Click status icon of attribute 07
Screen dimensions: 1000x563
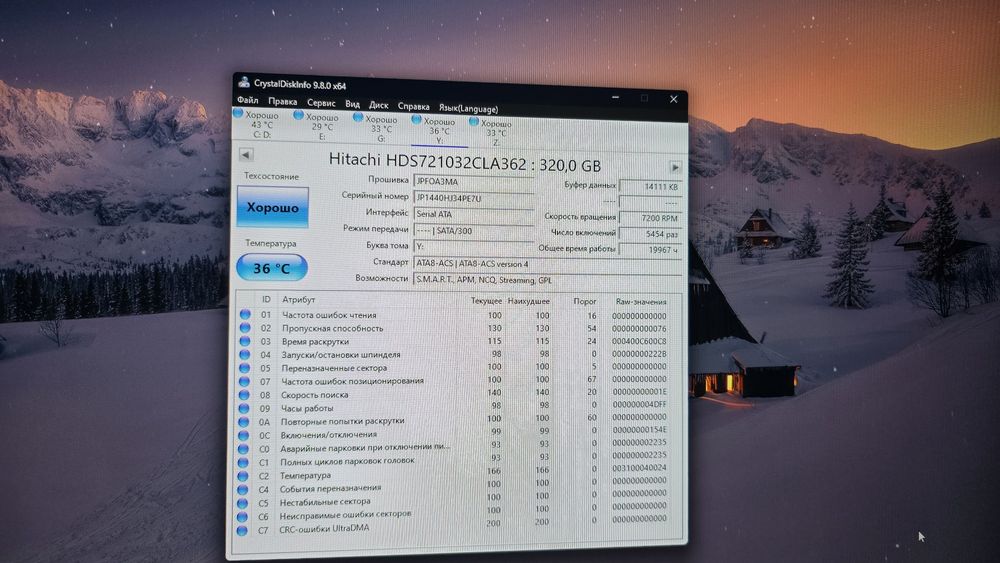coord(244,381)
